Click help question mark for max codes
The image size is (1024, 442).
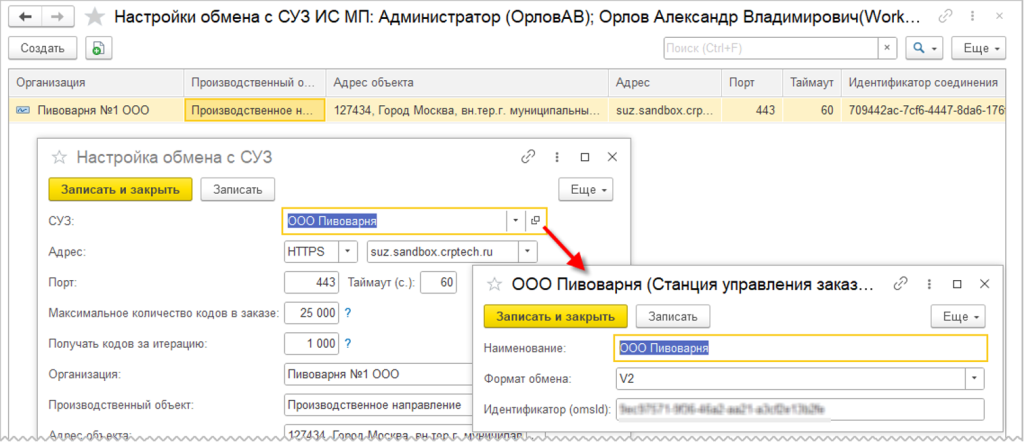[x=348, y=313]
